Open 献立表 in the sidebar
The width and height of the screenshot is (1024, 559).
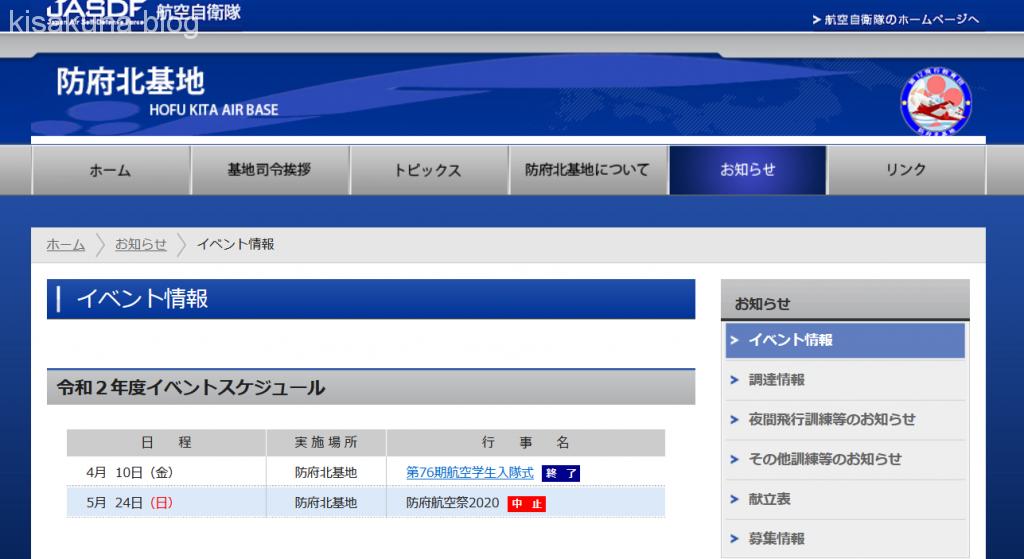pos(769,499)
